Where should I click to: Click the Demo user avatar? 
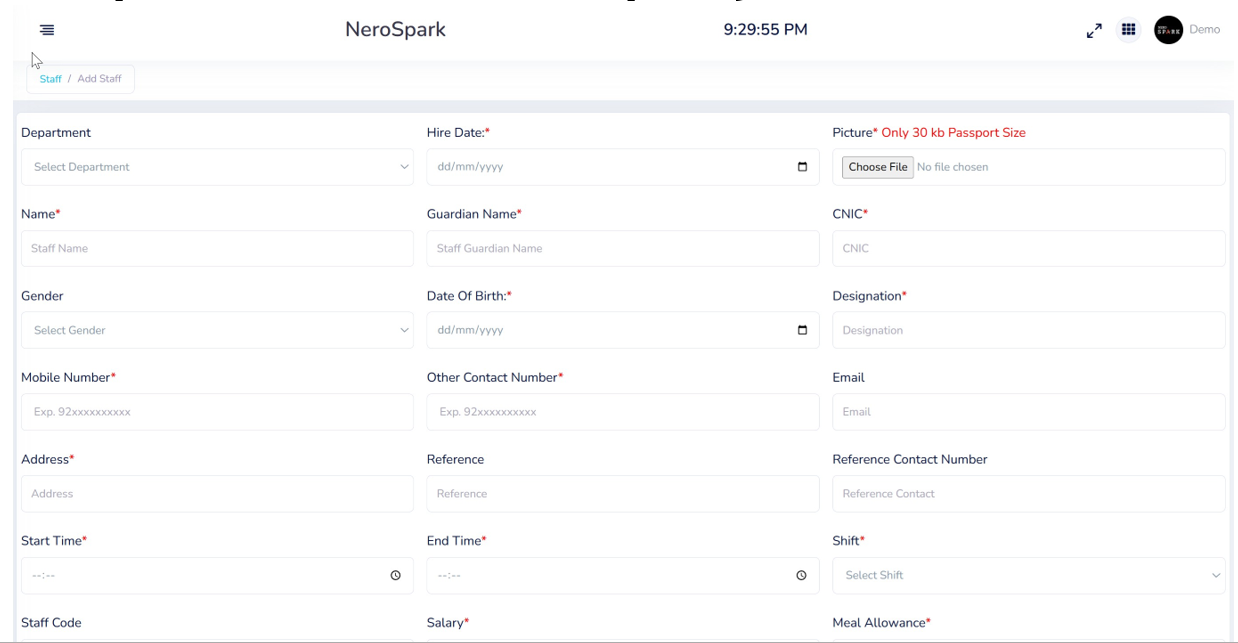(1168, 30)
